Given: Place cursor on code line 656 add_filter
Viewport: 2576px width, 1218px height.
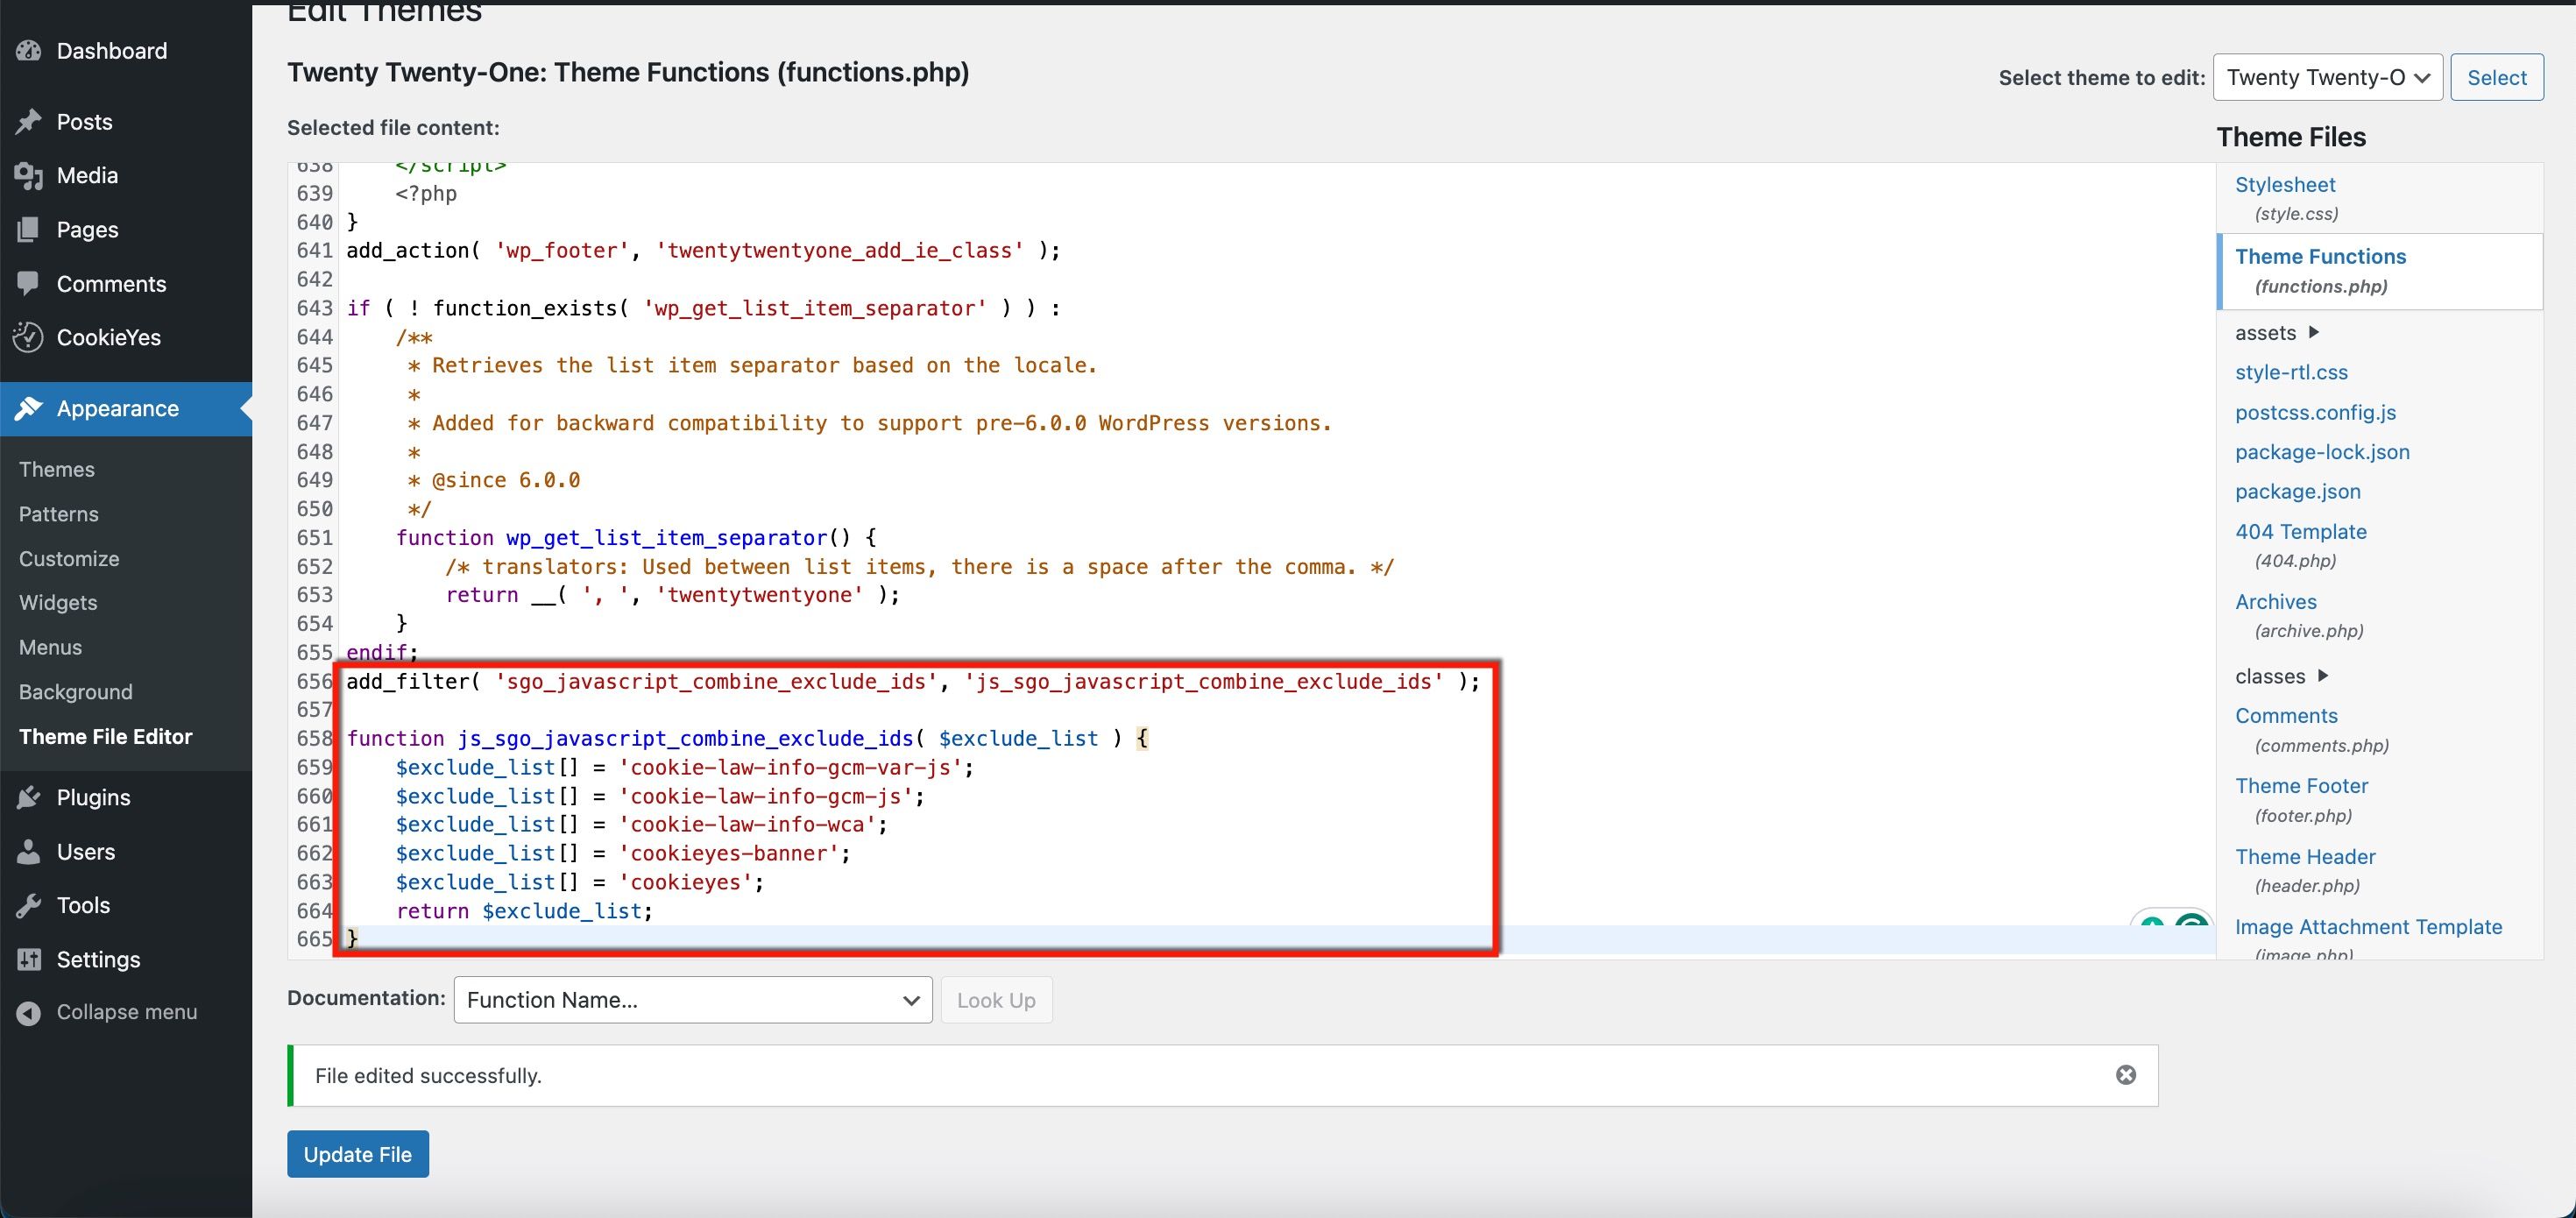Looking at the screenshot, I should [x=912, y=681].
